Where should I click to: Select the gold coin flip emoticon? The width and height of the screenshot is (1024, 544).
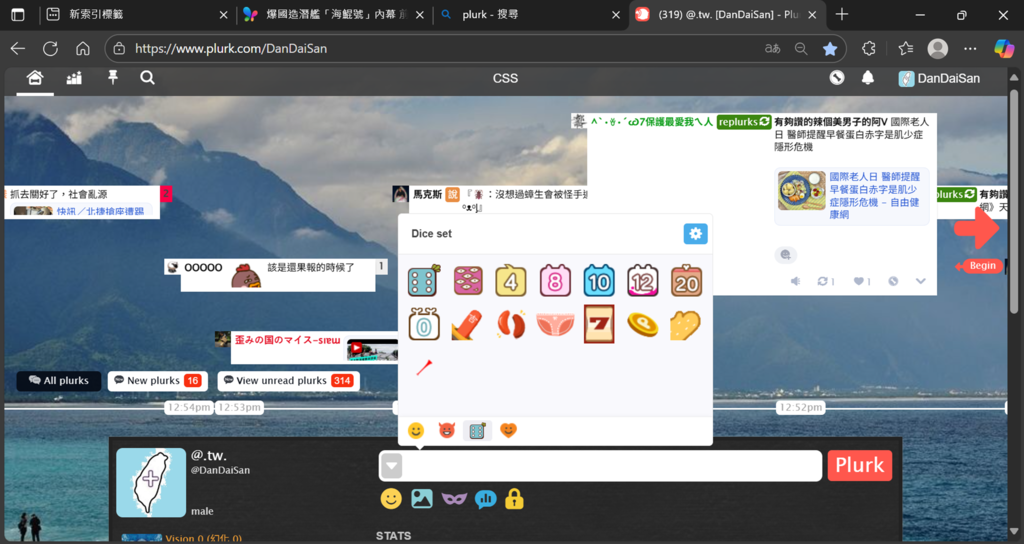click(x=642, y=324)
